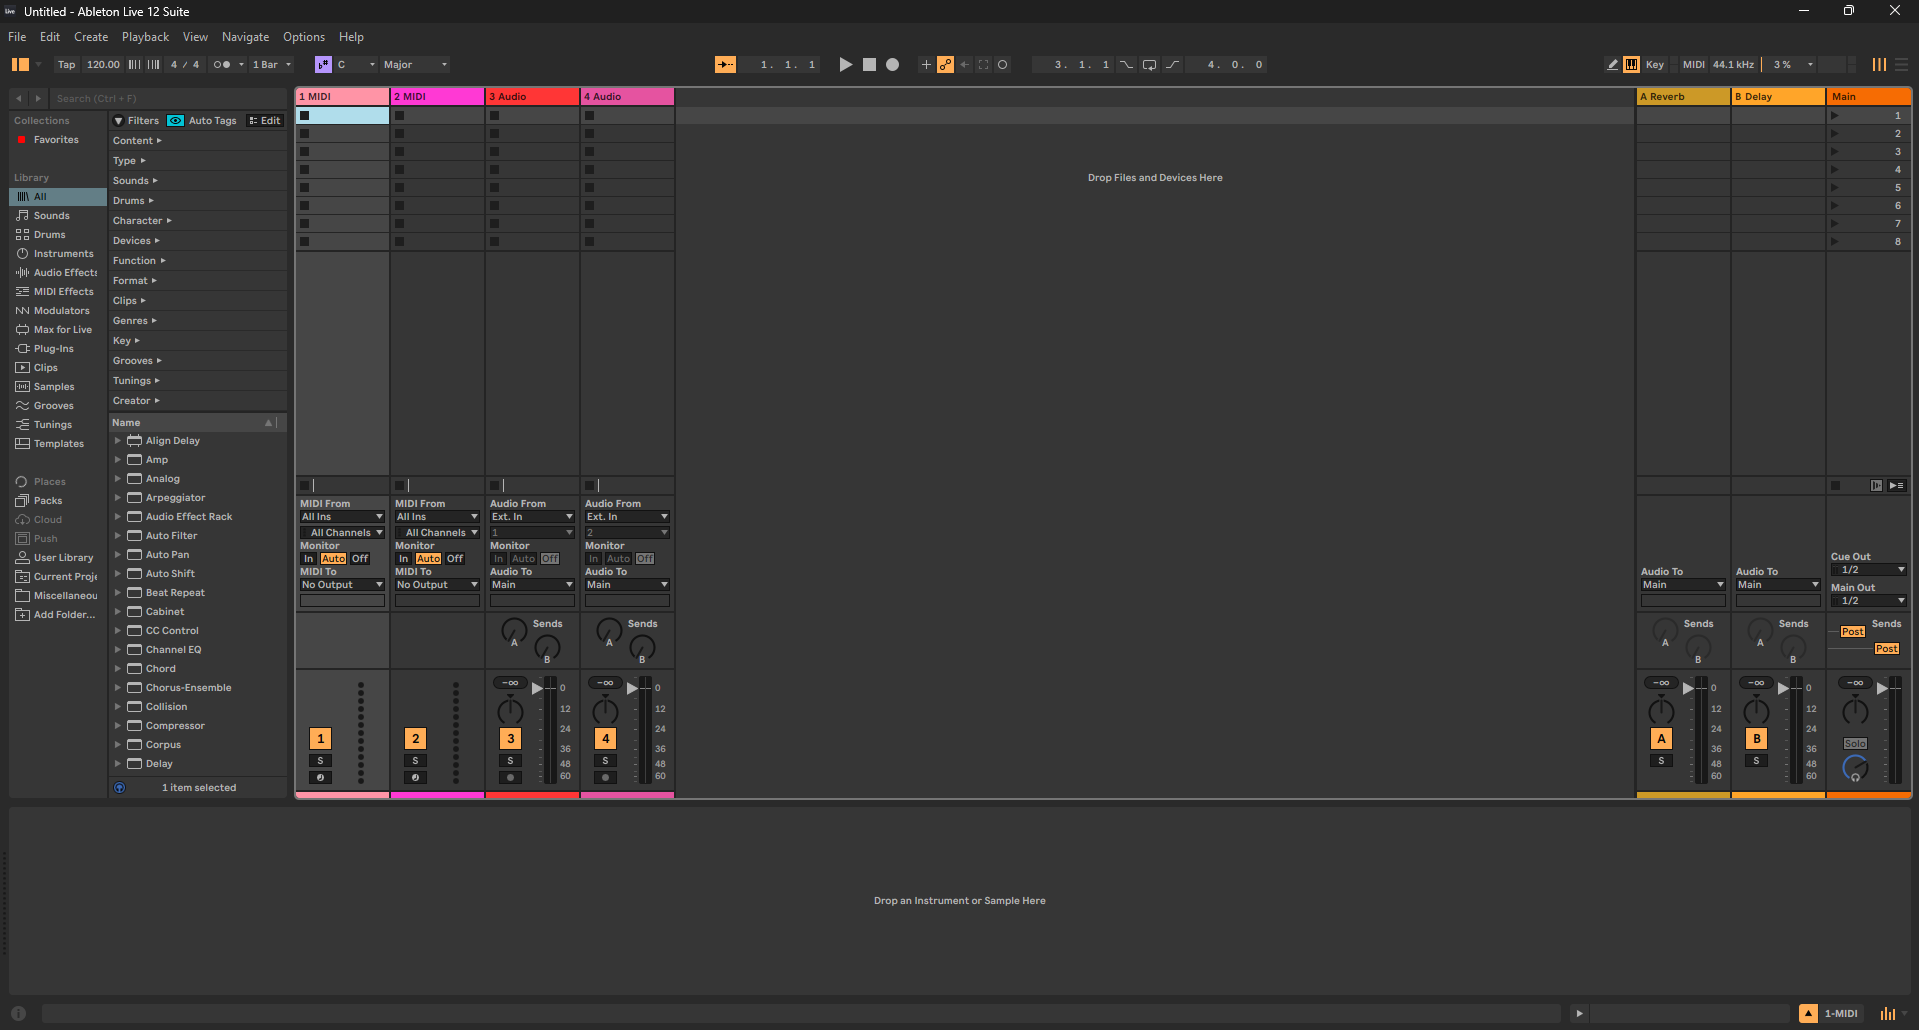Click the browser search field
The image size is (1919, 1030).
pos(160,98)
